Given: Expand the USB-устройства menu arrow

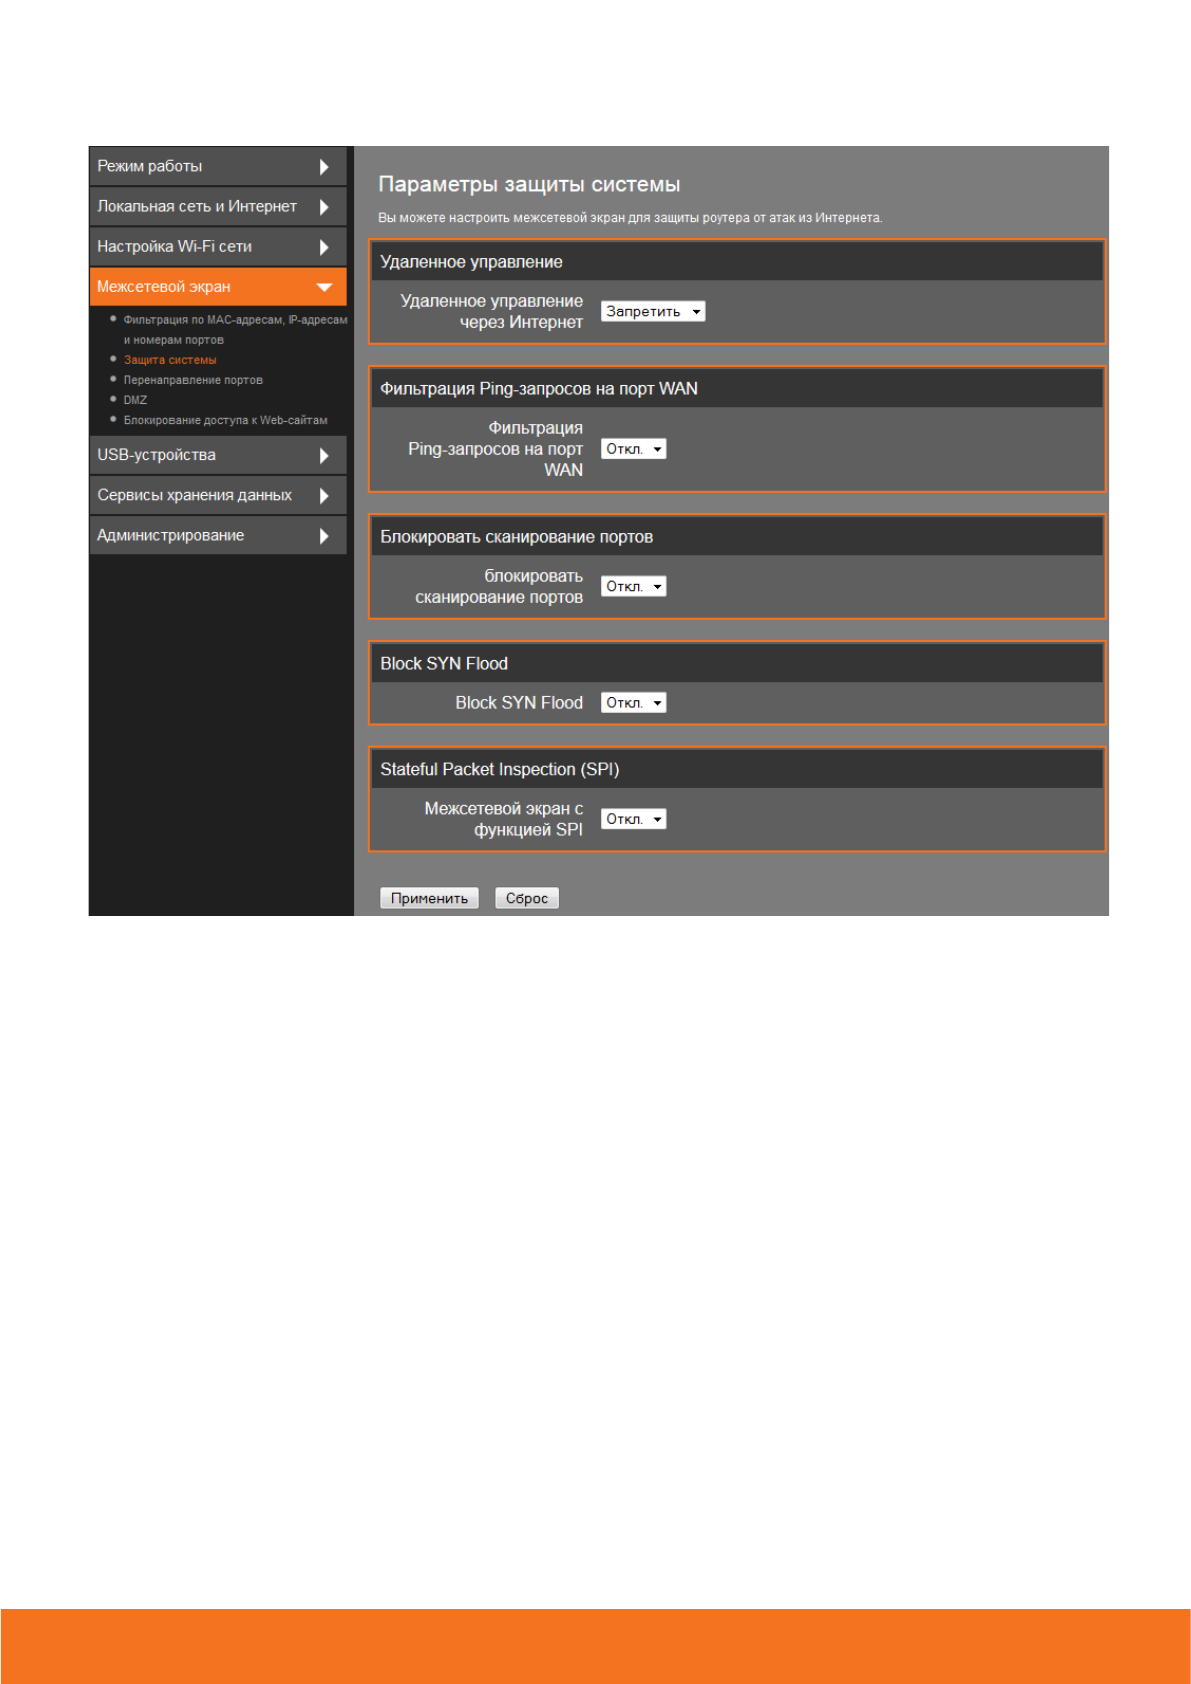Looking at the screenshot, I should click(324, 456).
